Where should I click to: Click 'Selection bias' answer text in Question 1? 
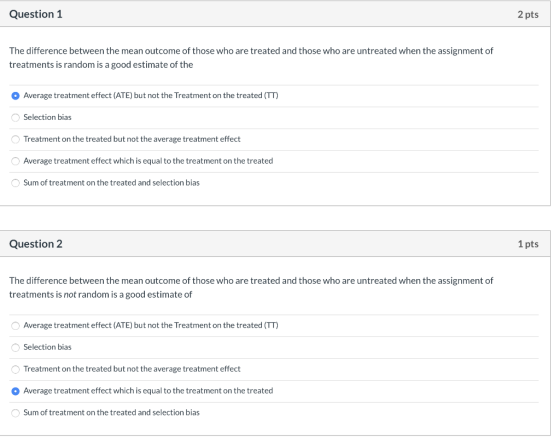click(x=48, y=117)
